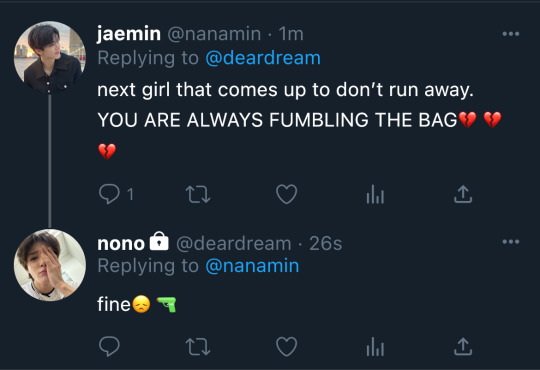Screen dimensions: 540x370
Task: Like nono's "fine" tweet
Action: click(287, 346)
